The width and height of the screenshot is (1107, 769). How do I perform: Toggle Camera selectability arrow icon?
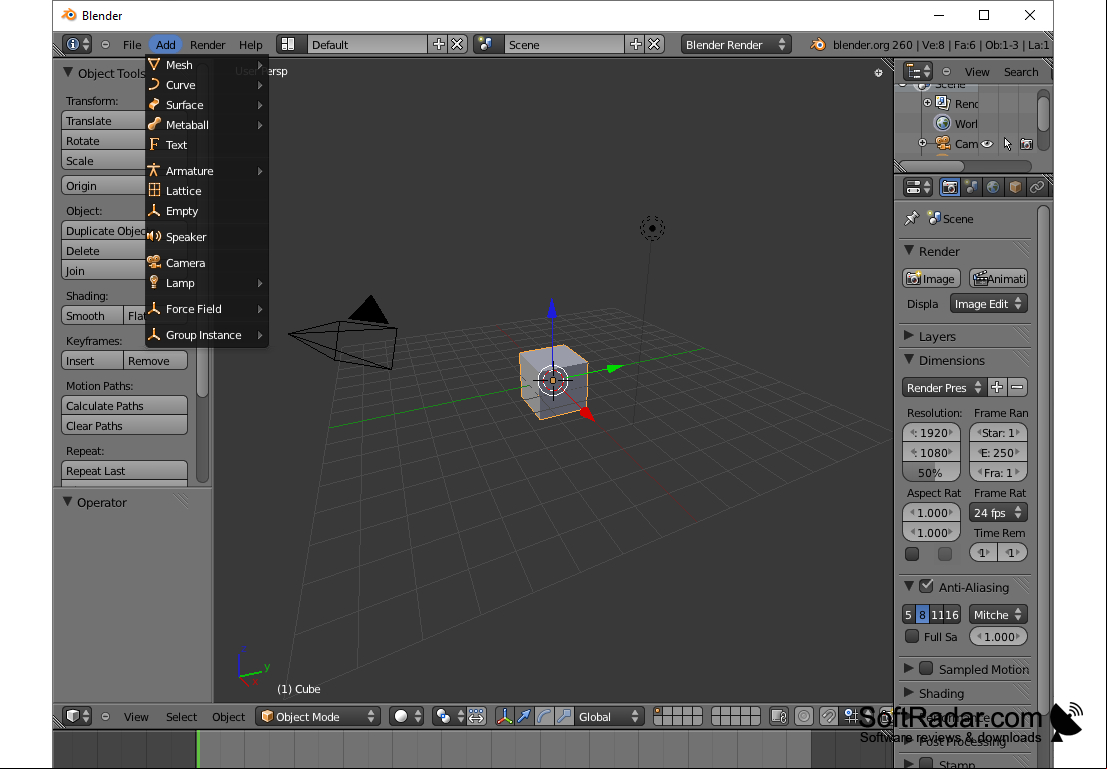click(1007, 144)
